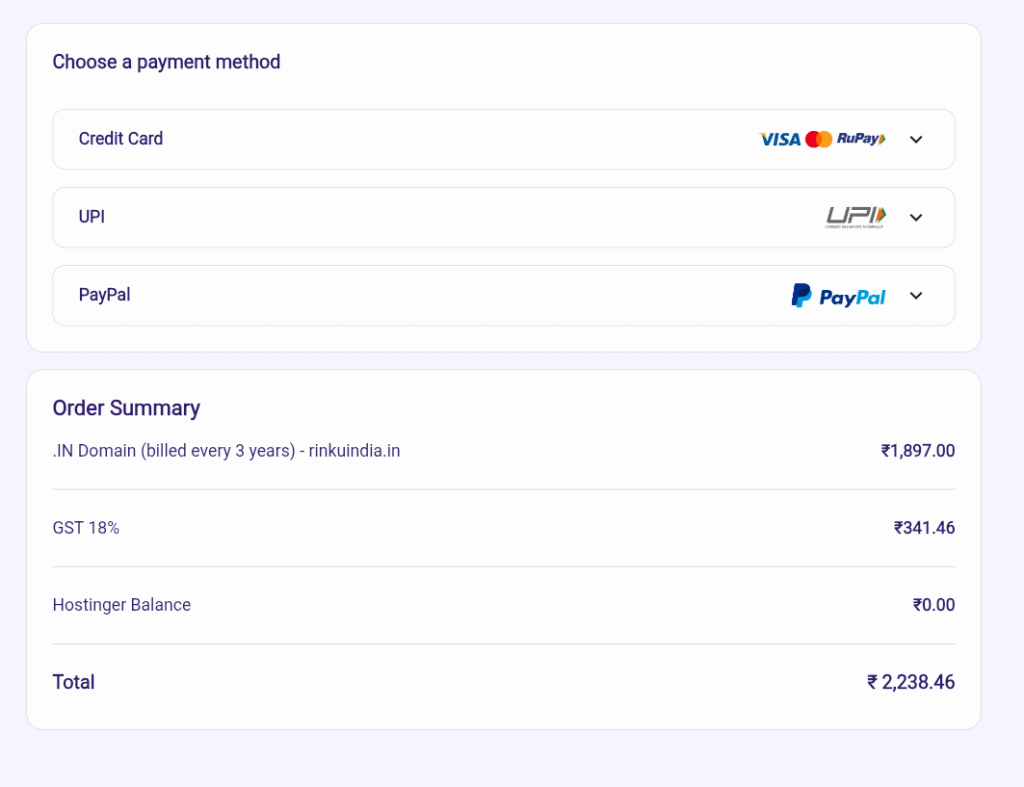Click the Mastercard logo icon
The width and height of the screenshot is (1024, 787).
coord(819,140)
